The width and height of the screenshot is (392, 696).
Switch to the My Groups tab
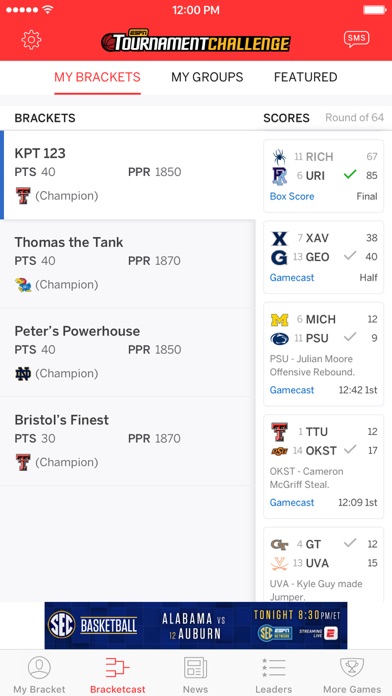(207, 77)
